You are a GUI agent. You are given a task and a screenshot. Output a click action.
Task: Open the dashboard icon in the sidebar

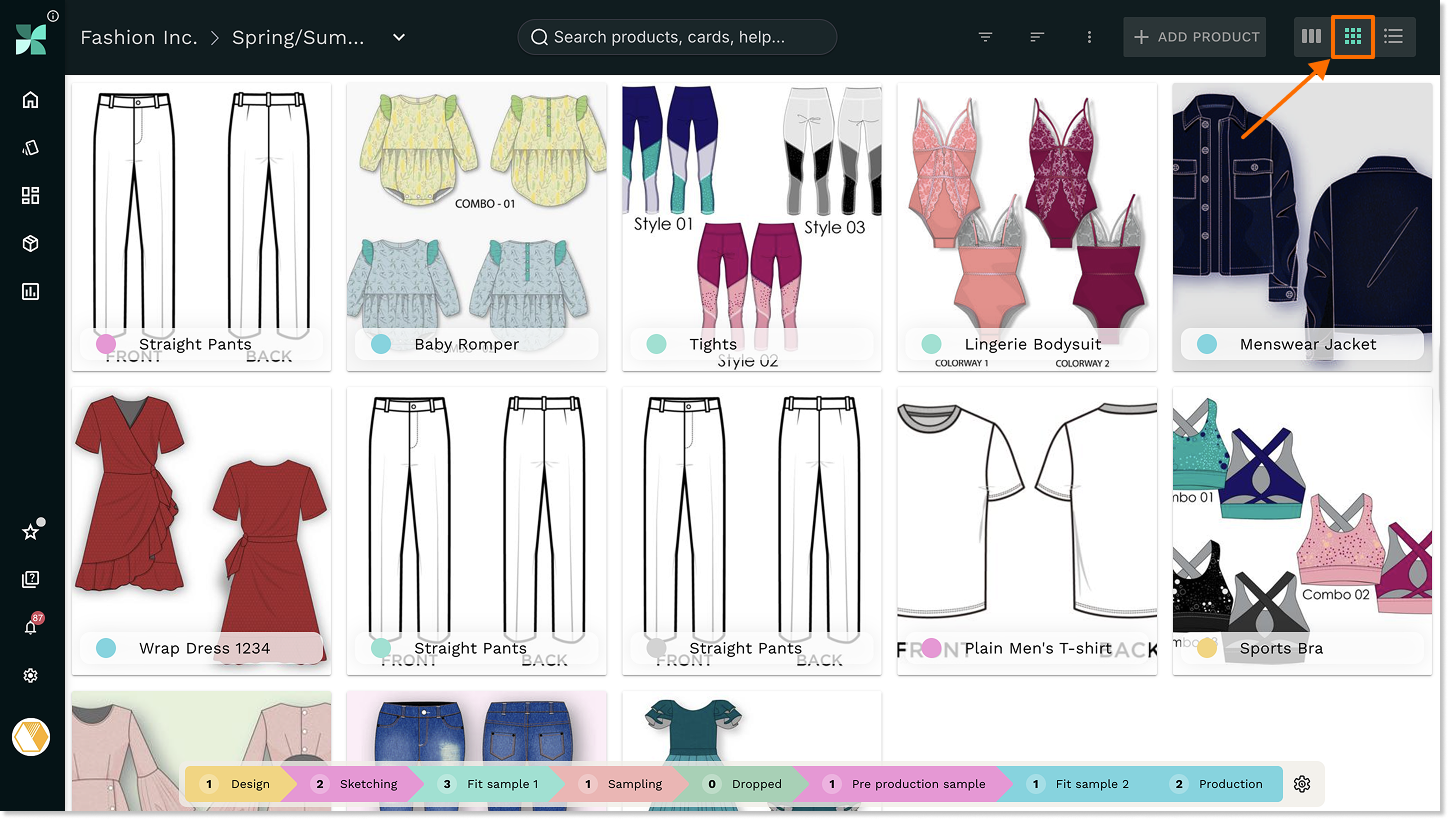click(x=30, y=196)
